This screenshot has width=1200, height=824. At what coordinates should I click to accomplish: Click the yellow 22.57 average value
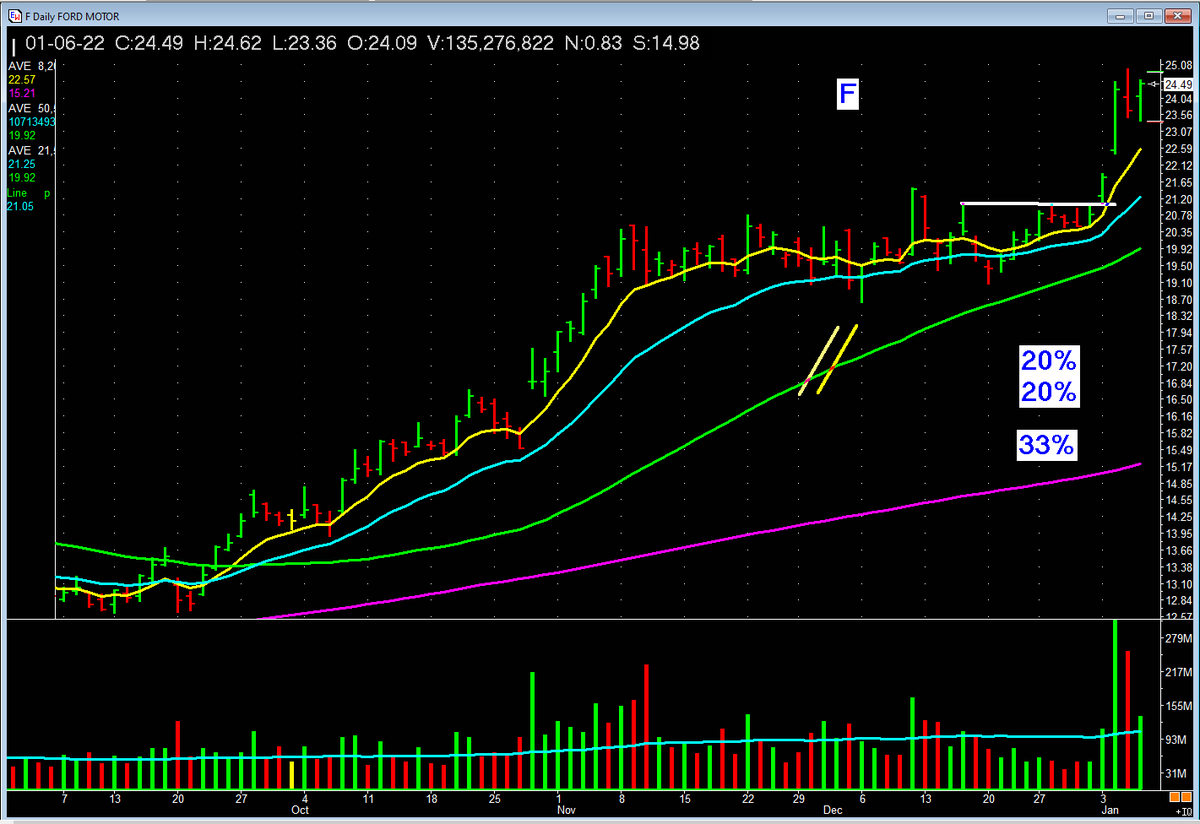[x=21, y=79]
